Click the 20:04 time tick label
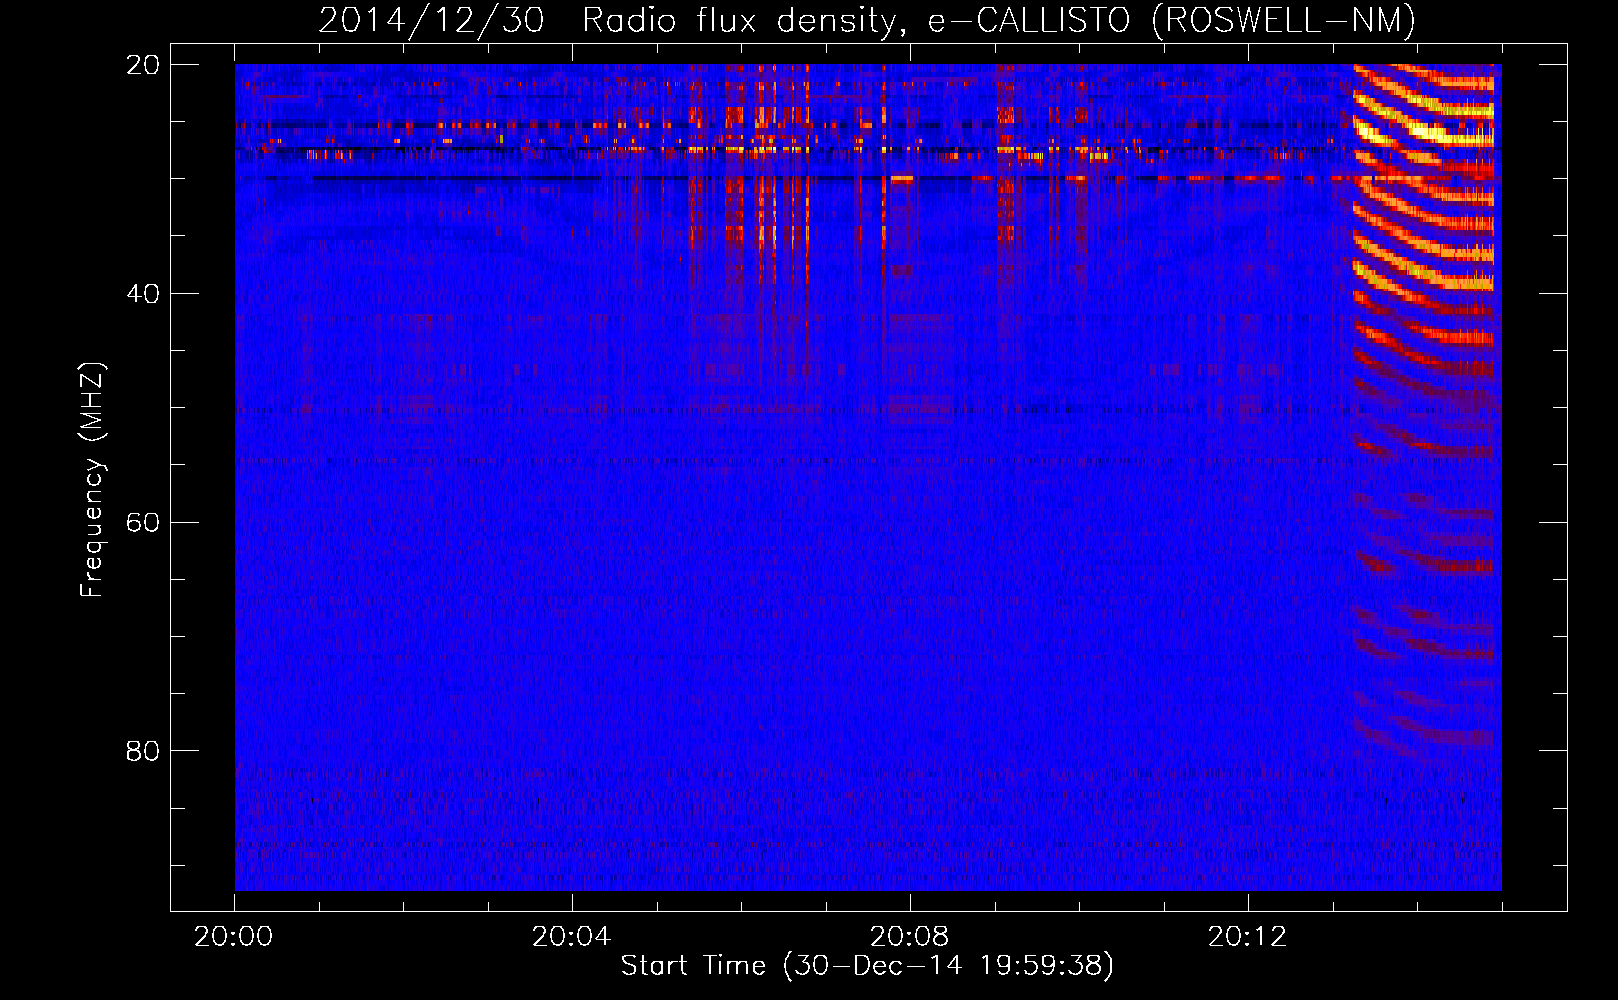 click(571, 937)
